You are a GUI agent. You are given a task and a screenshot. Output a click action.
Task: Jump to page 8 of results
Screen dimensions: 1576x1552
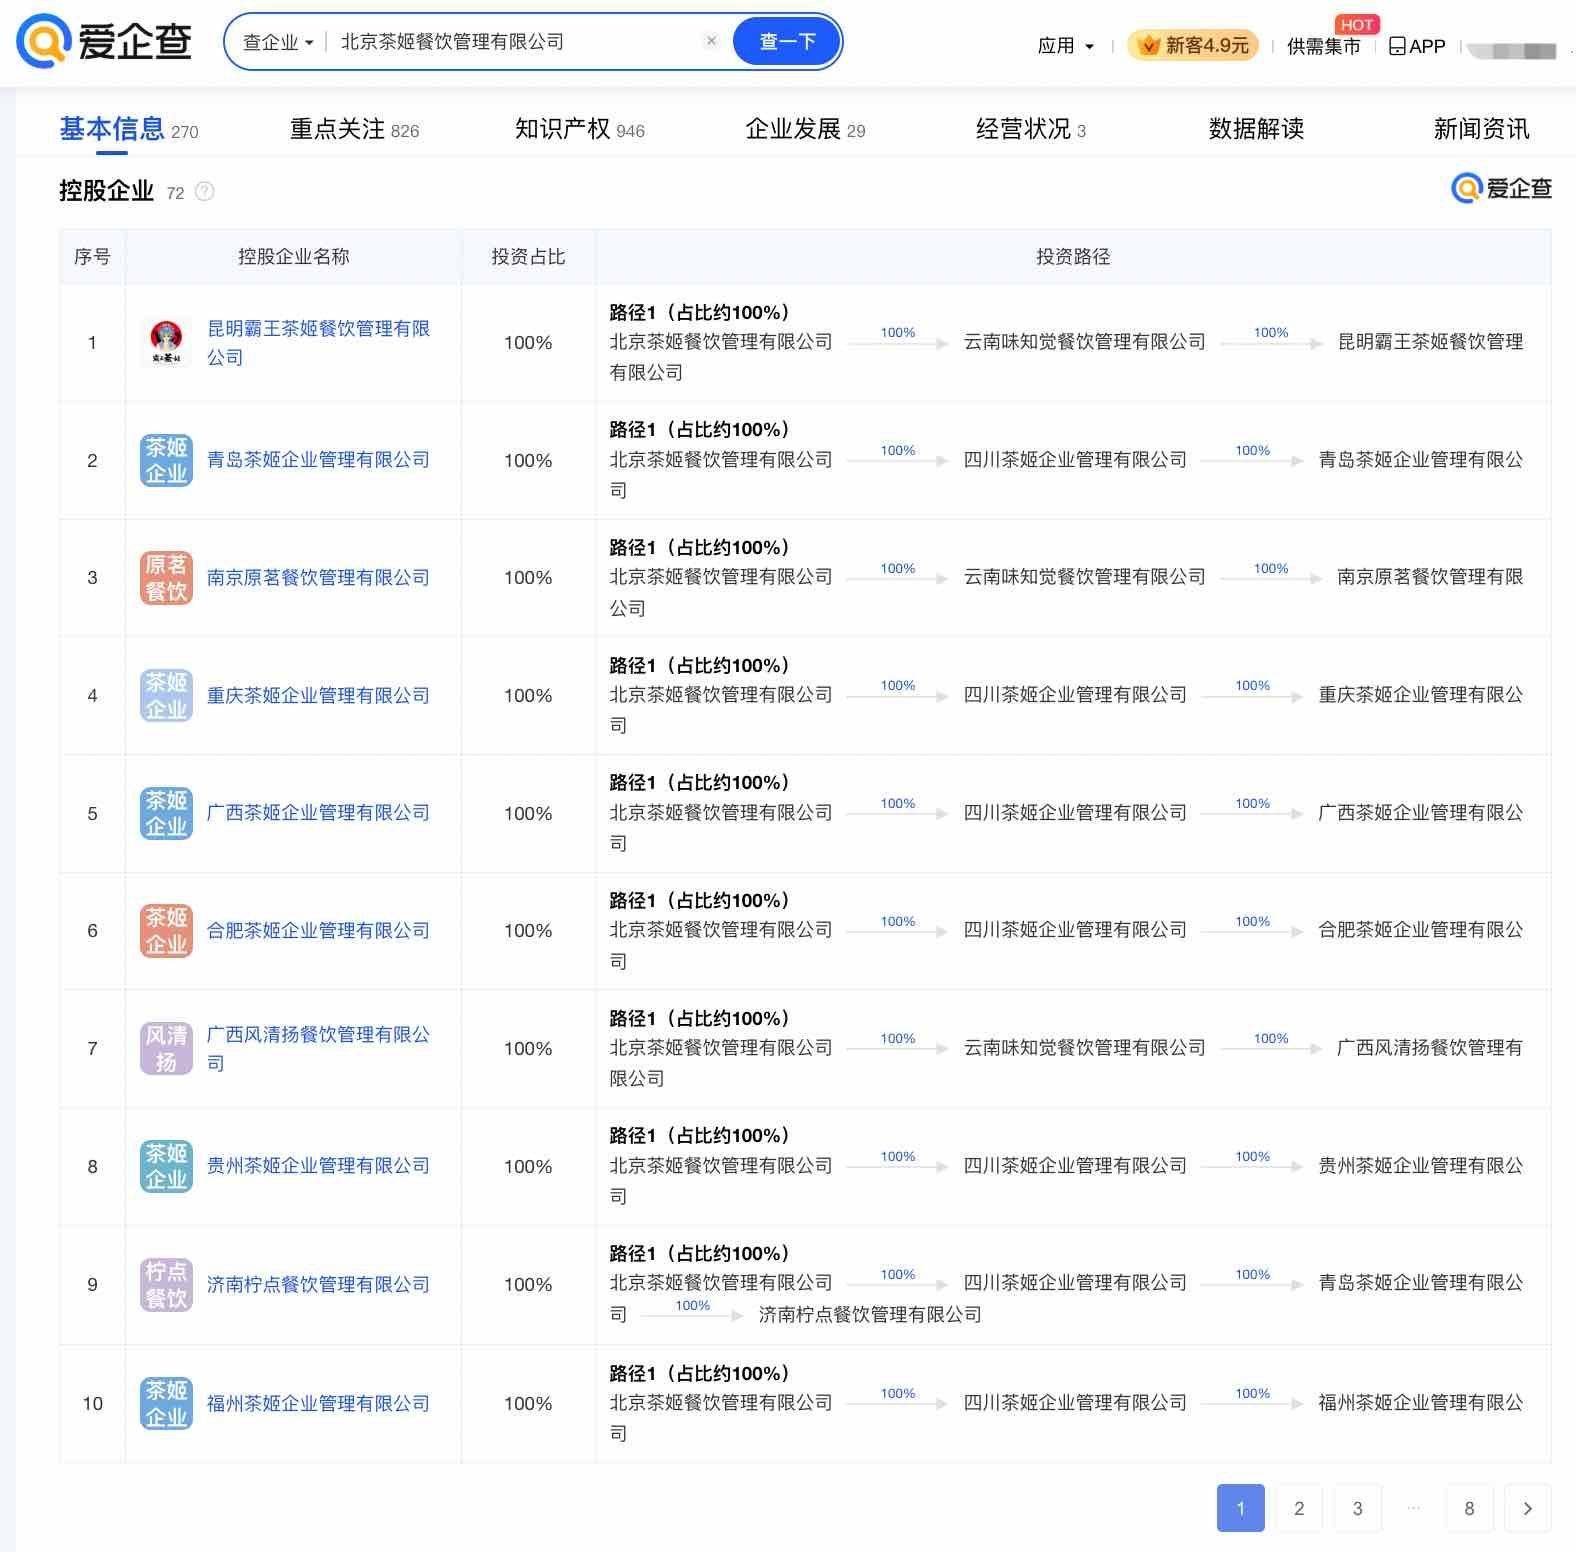click(1469, 1508)
